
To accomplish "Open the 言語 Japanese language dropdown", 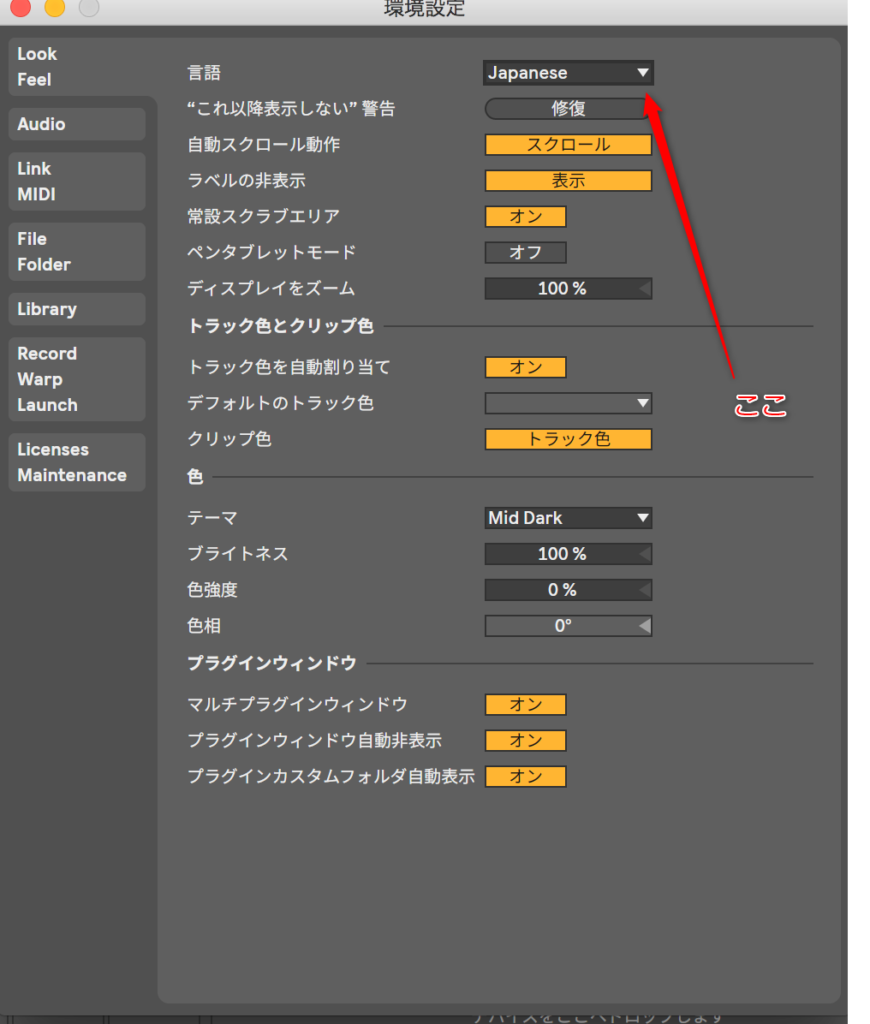I will click(x=568, y=73).
